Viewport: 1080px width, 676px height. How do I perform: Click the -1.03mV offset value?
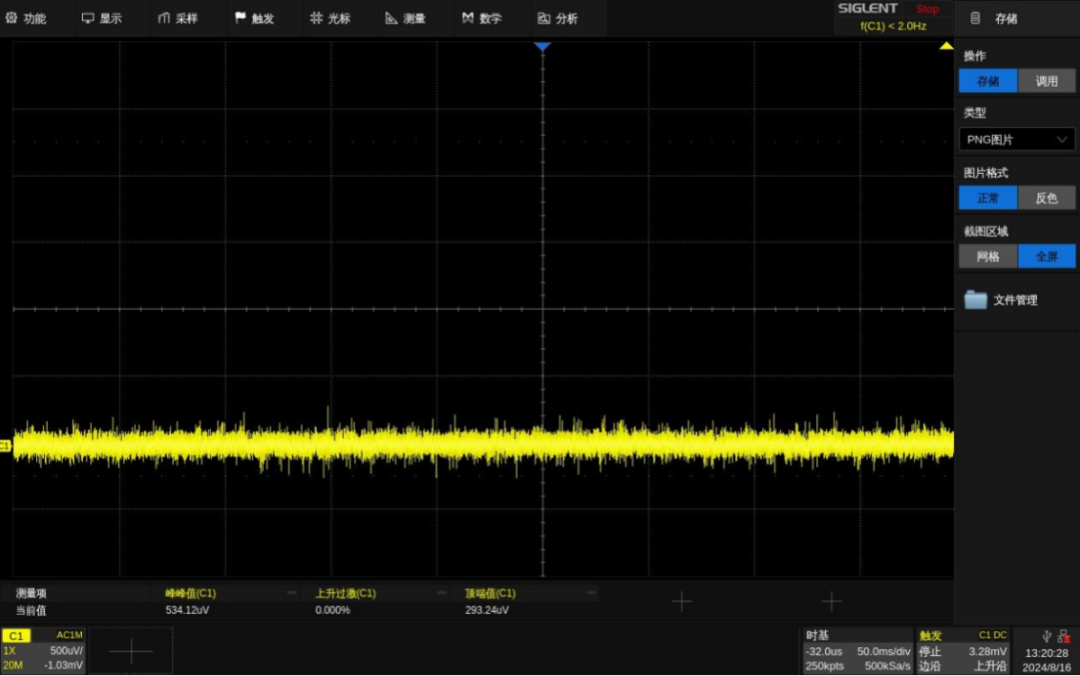point(63,666)
